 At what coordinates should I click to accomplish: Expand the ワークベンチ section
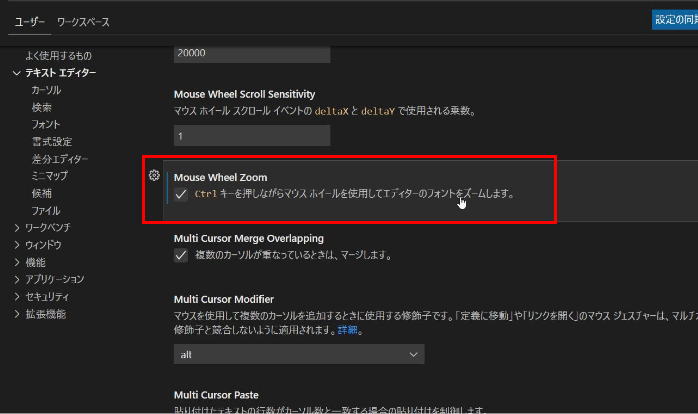(x=17, y=228)
